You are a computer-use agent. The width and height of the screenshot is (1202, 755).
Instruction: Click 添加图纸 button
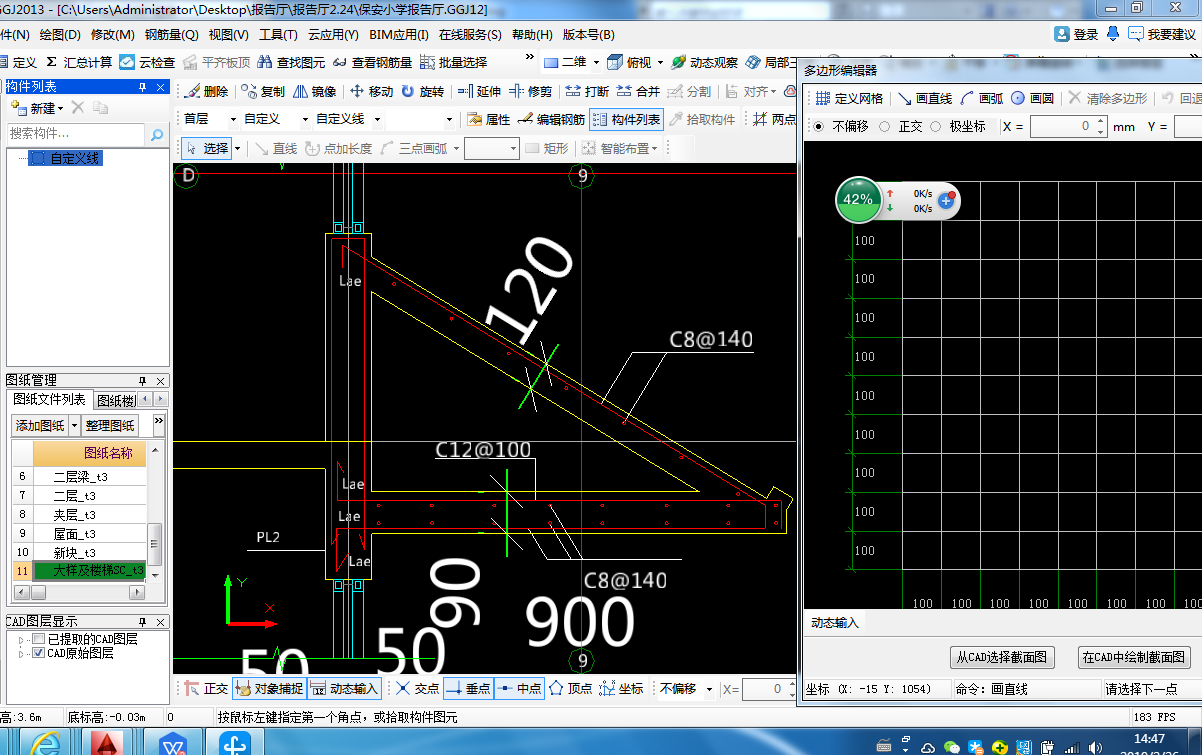pos(40,425)
